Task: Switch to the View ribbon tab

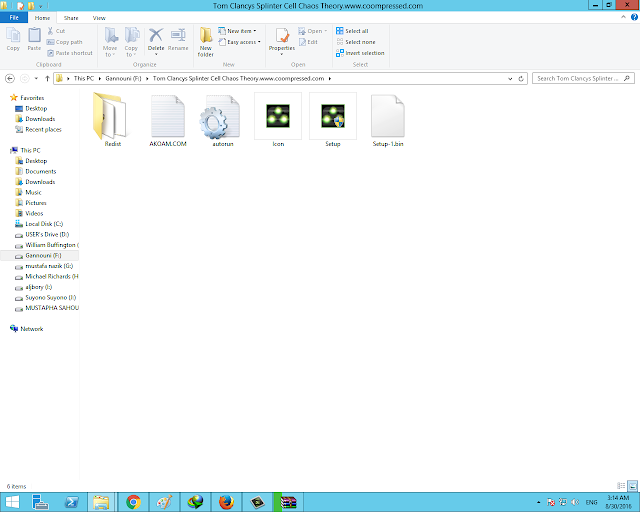Action: (x=99, y=18)
